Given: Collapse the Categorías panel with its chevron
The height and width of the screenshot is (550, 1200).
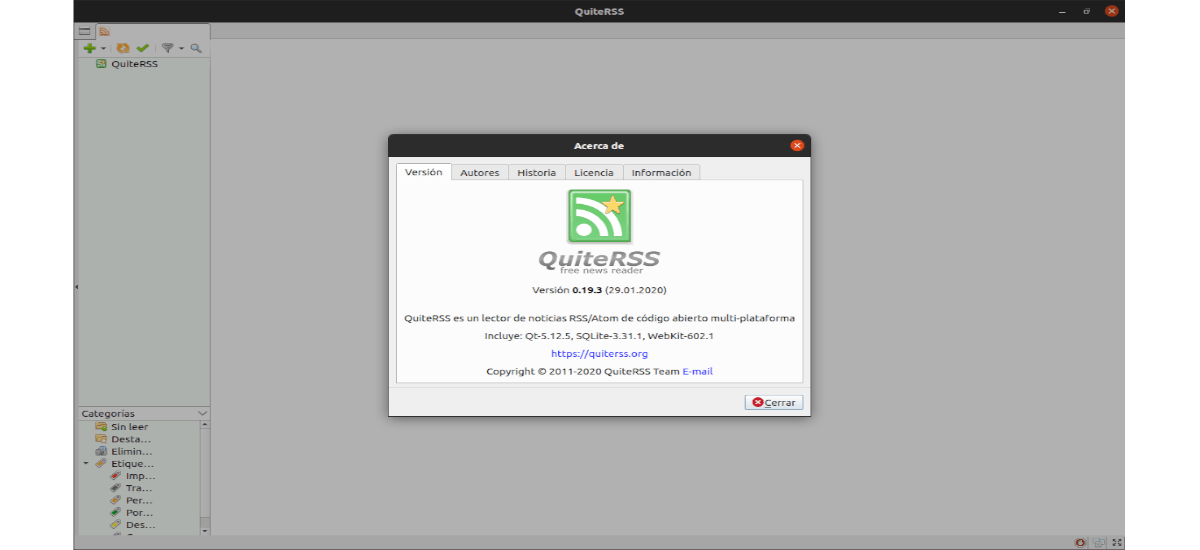Looking at the screenshot, I should tap(203, 413).
